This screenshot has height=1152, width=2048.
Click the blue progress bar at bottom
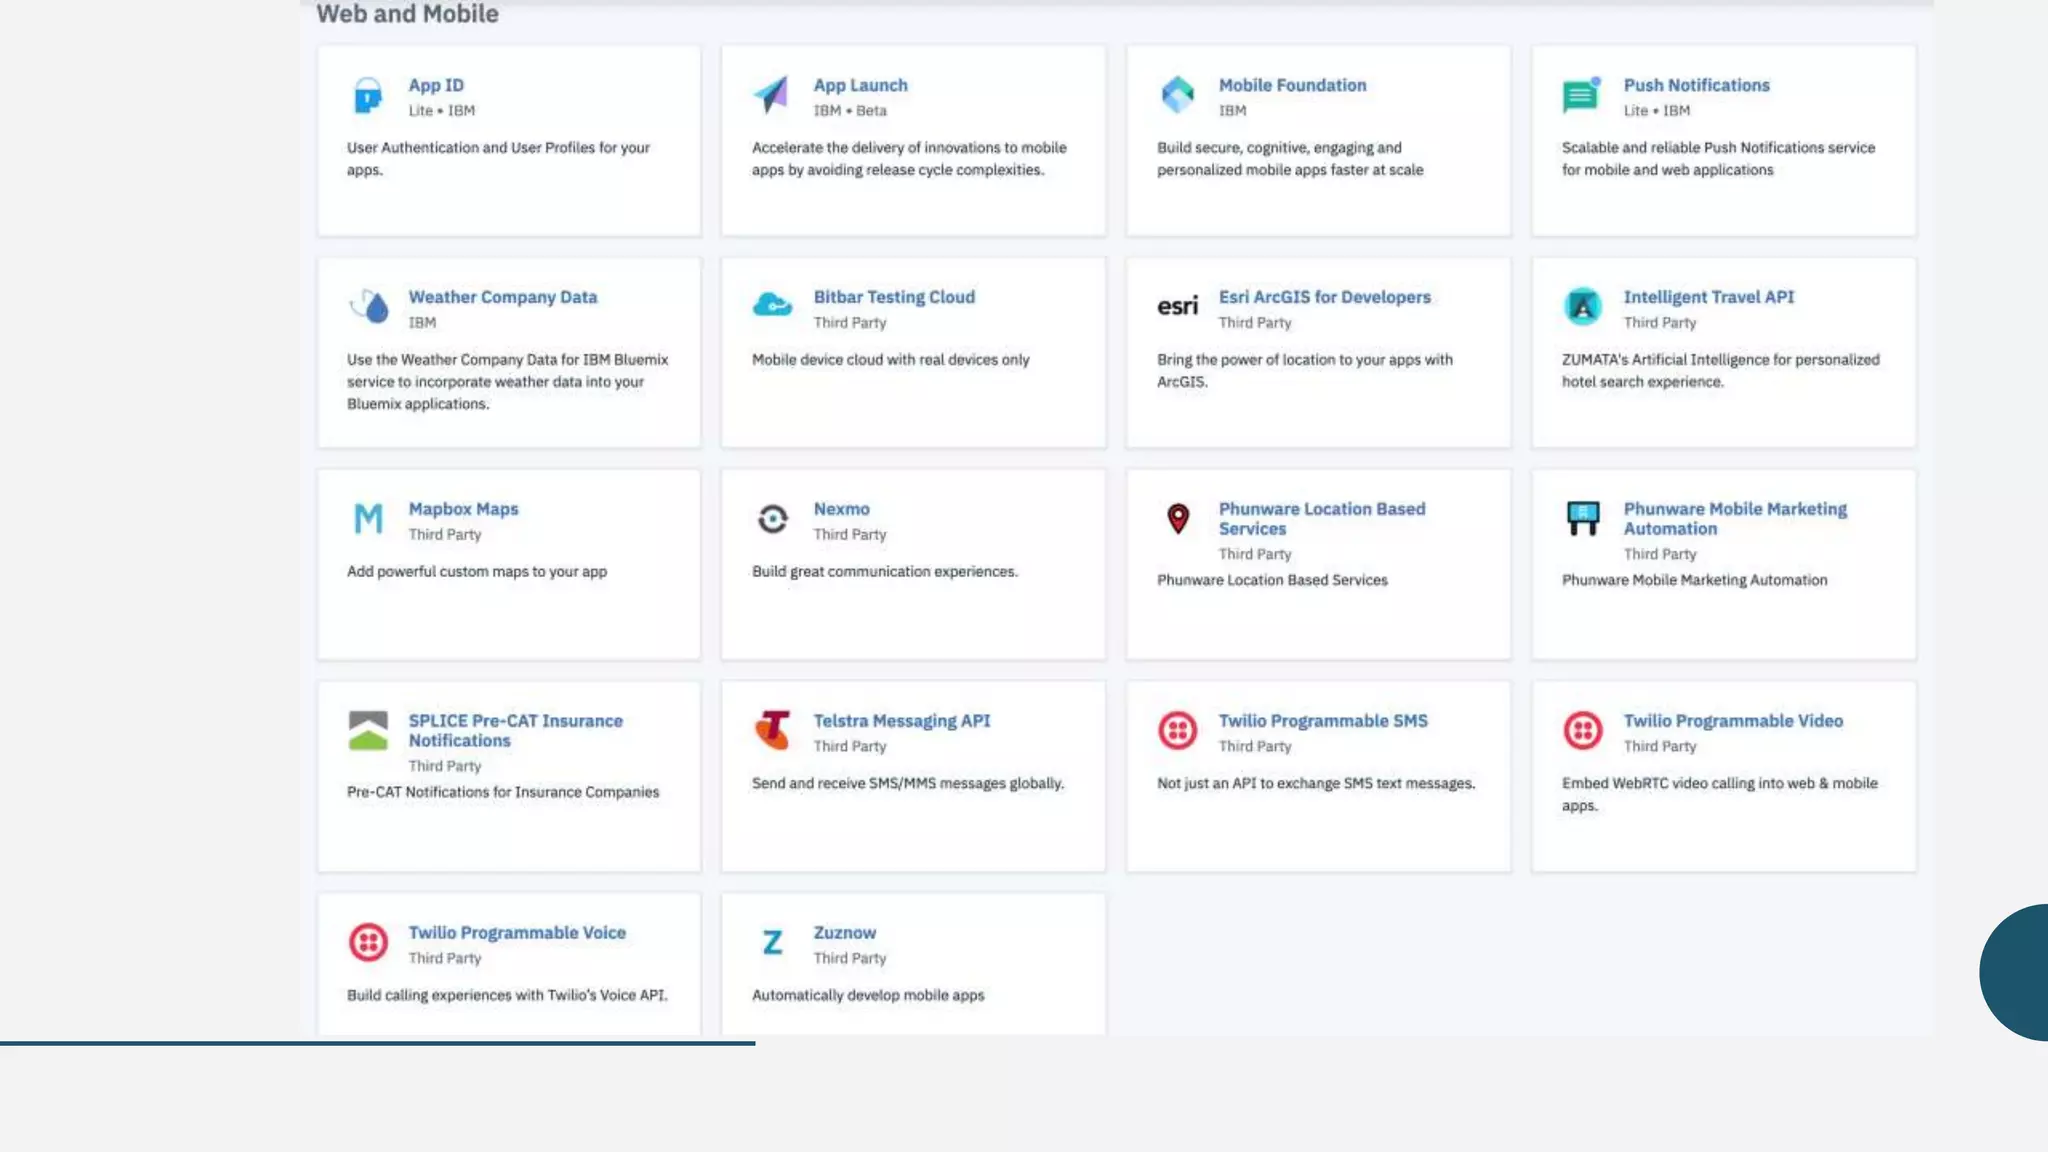point(377,1043)
